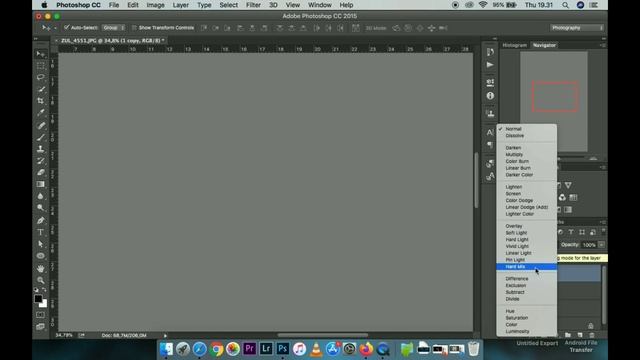Select the Hand tool
This screenshot has width=640, height=360.
click(x=40, y=269)
